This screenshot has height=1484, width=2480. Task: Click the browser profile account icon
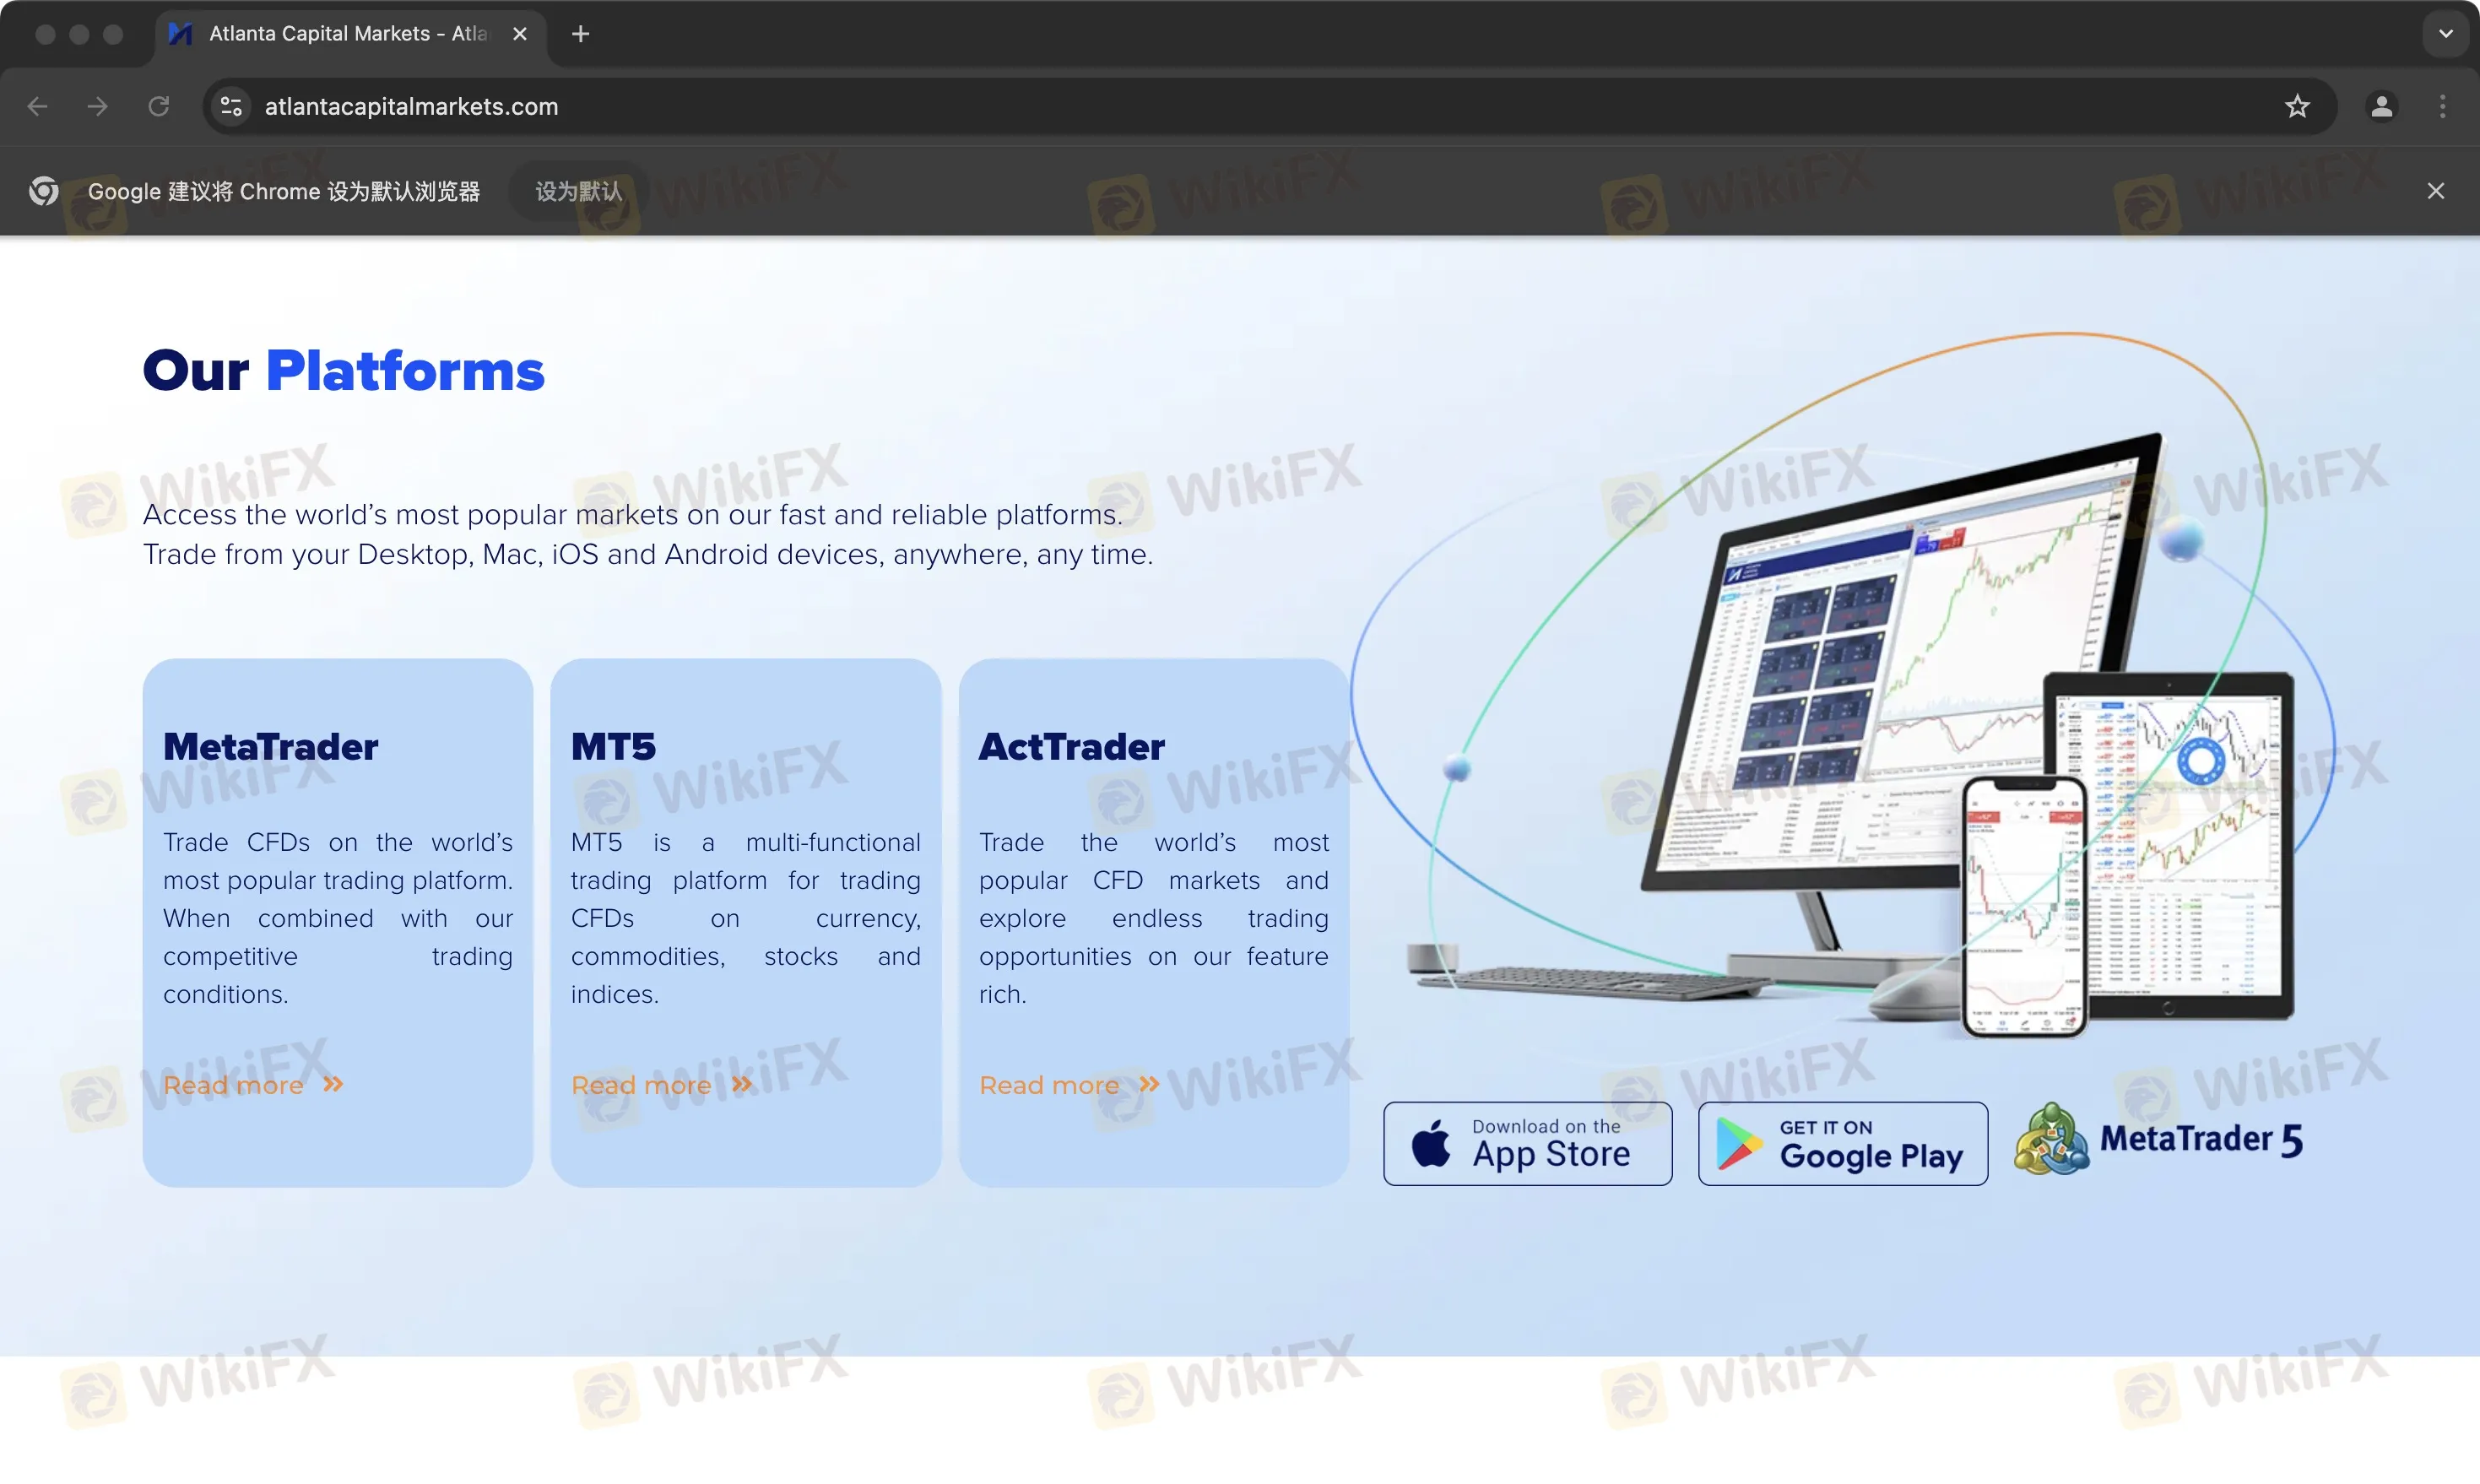coord(2383,106)
